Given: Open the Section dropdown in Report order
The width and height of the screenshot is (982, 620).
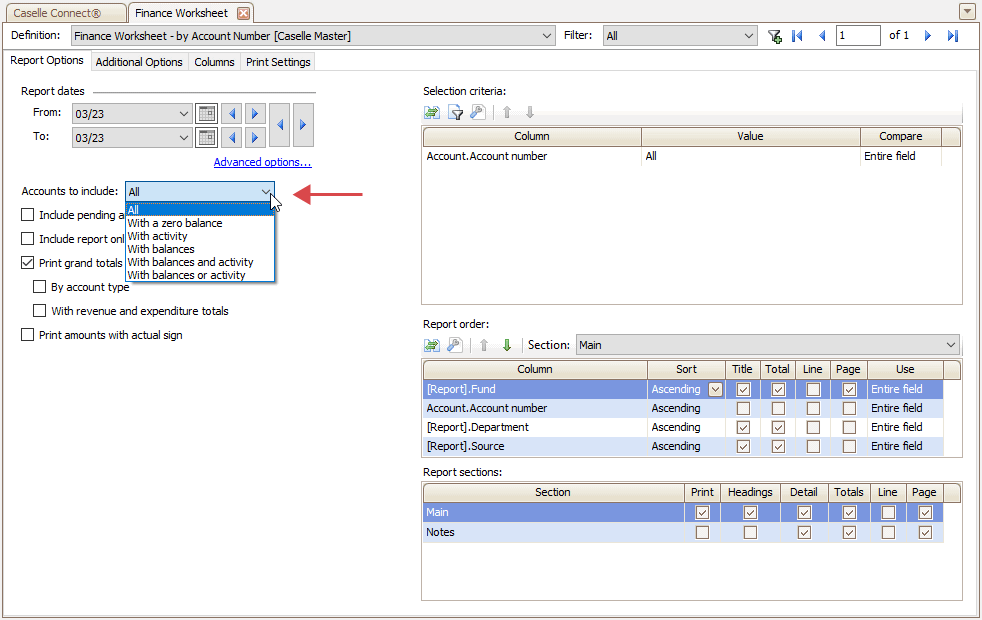Looking at the screenshot, I should tap(949, 345).
